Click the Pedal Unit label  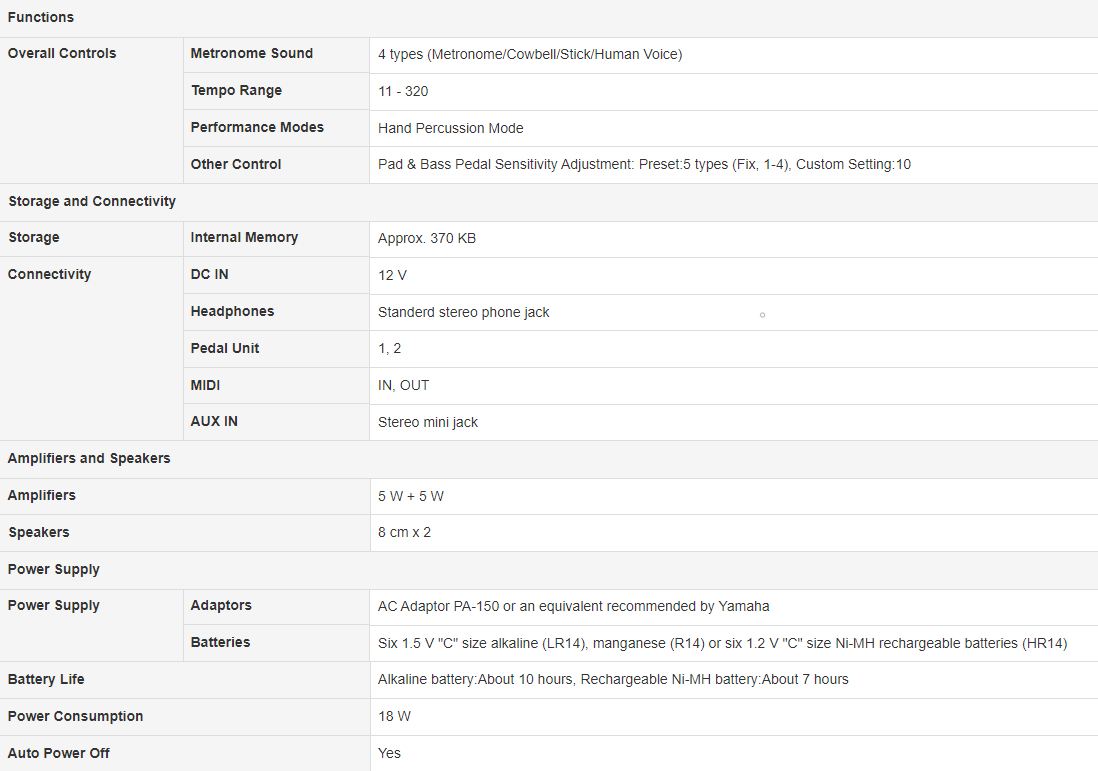click(225, 348)
